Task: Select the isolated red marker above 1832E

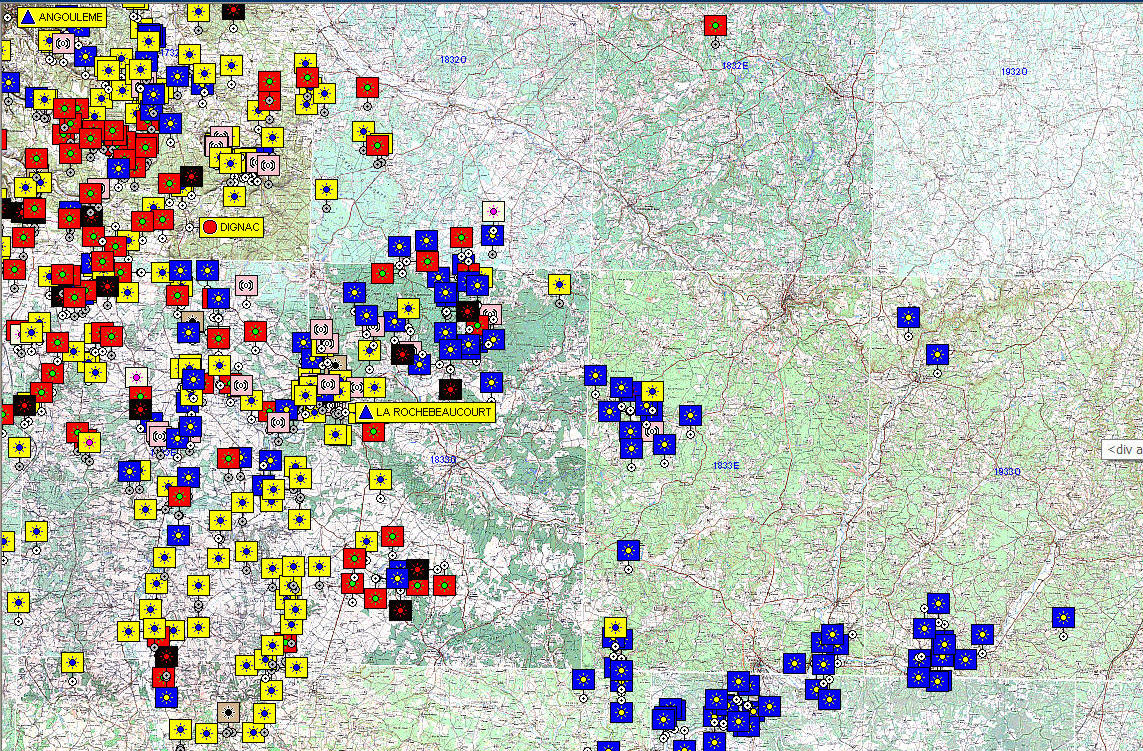Action: [x=714, y=26]
